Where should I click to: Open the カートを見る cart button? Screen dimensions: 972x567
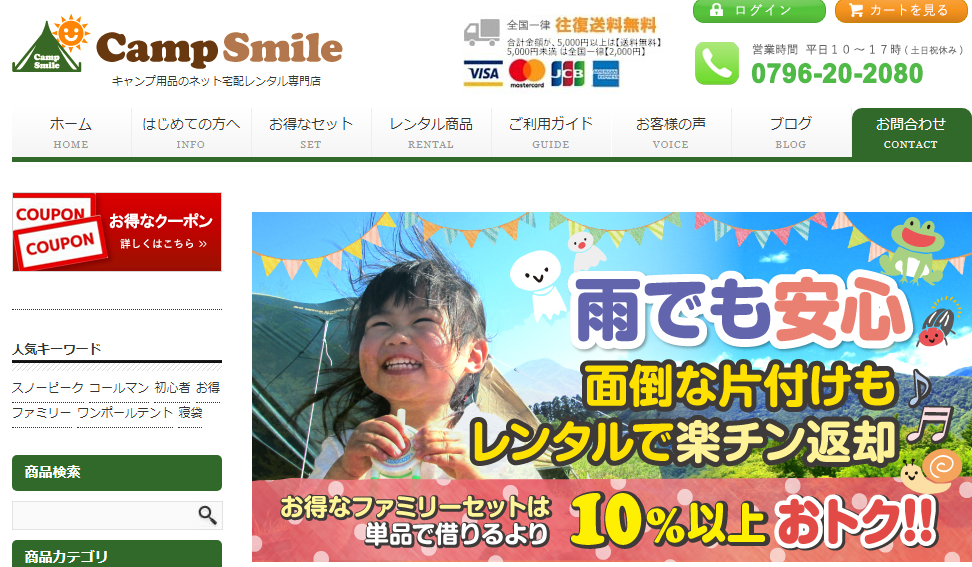(901, 11)
